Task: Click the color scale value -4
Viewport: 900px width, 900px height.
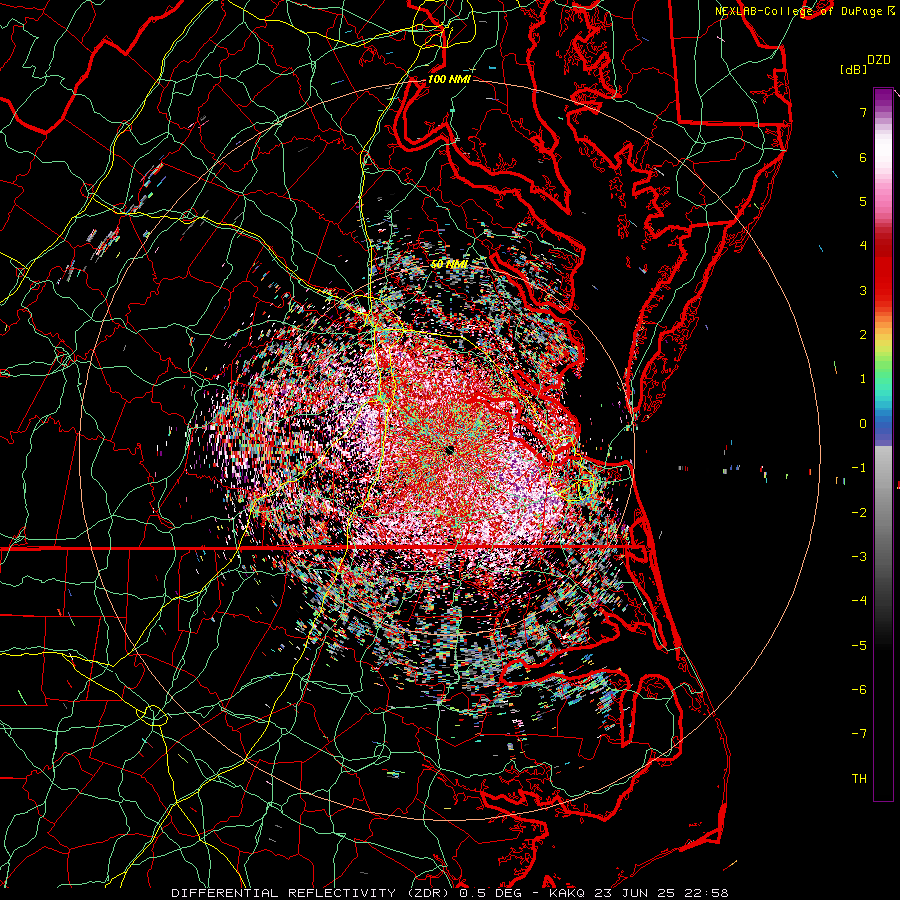Action: (x=859, y=601)
